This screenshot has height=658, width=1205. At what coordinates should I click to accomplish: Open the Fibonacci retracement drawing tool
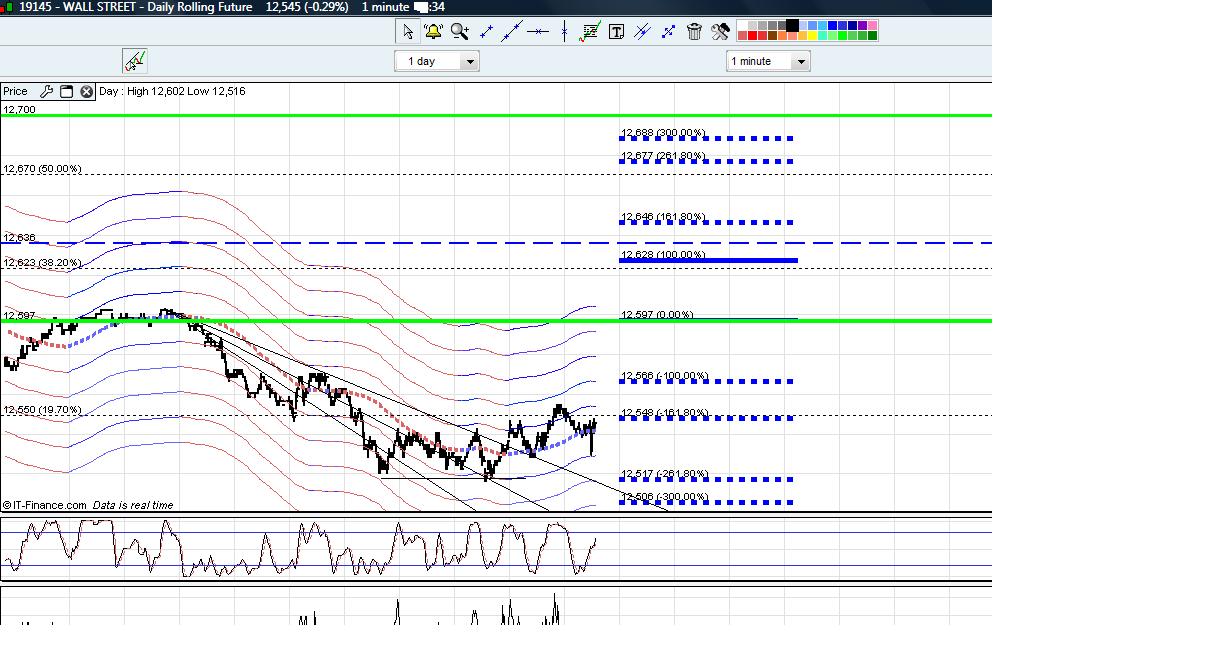pos(590,32)
